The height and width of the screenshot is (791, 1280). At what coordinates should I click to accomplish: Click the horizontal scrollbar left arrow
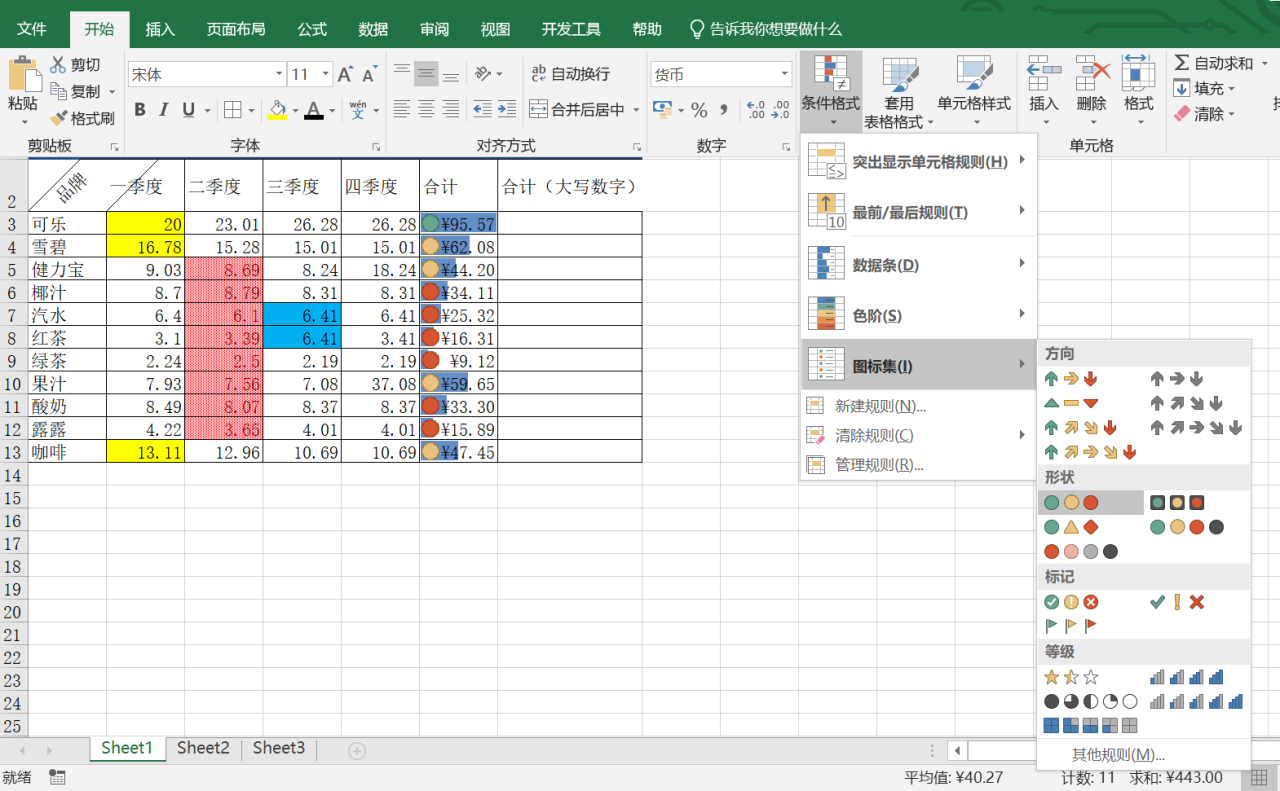tap(957, 750)
